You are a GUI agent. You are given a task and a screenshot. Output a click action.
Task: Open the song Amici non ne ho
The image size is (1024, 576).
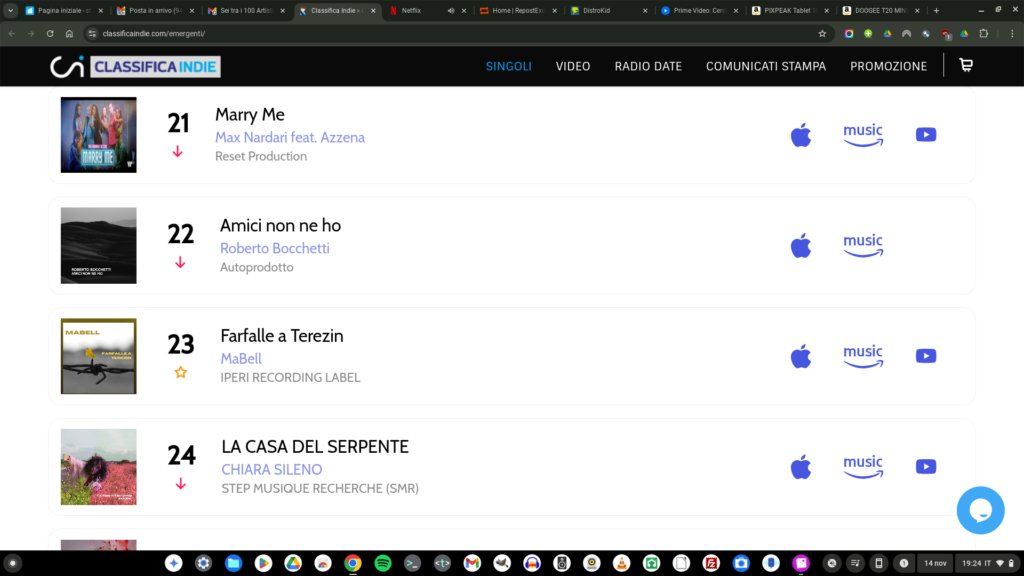click(x=280, y=225)
